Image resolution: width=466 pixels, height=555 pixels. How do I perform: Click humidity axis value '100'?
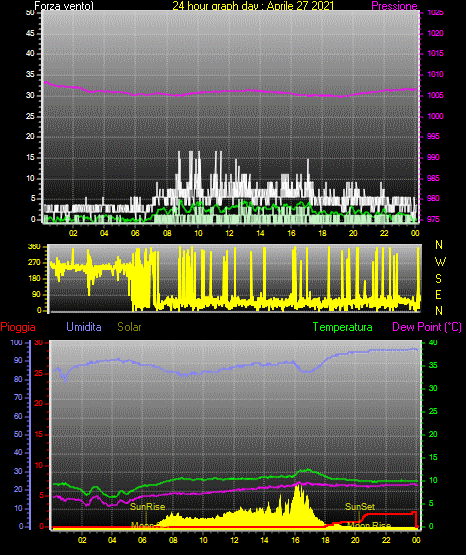point(17,342)
